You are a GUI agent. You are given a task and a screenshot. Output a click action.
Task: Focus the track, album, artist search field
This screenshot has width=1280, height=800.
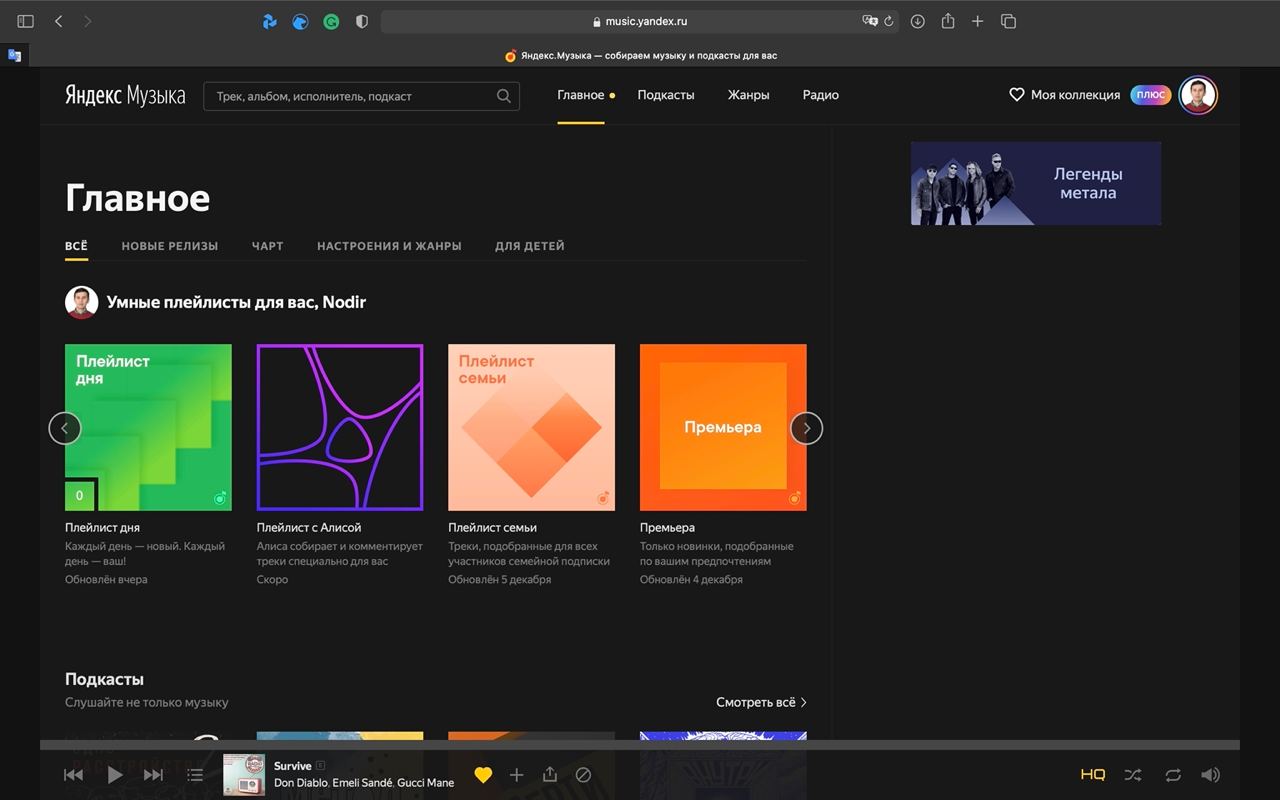pyautogui.click(x=361, y=96)
